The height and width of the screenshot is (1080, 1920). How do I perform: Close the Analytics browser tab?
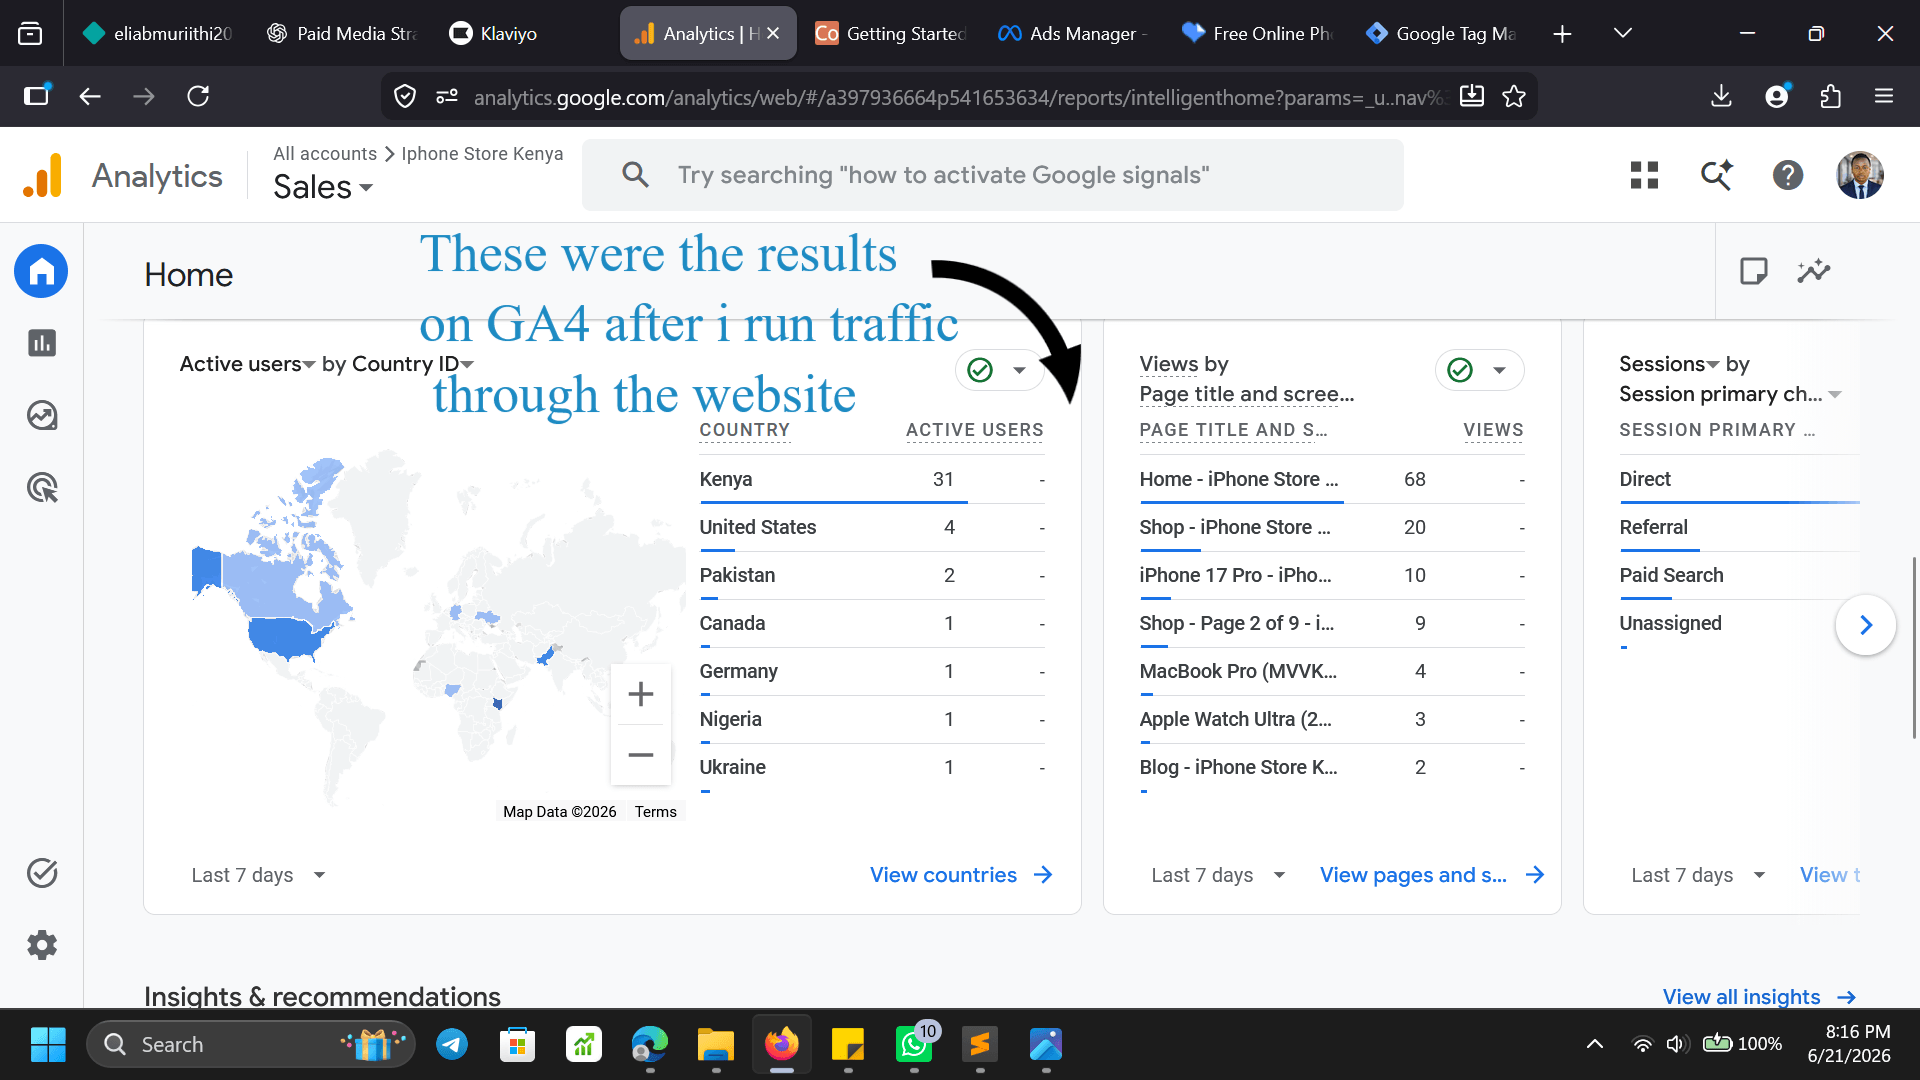pyautogui.click(x=773, y=34)
